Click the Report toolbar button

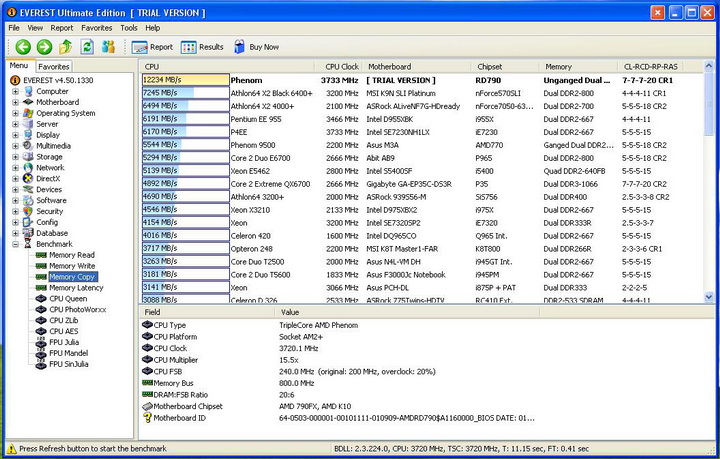point(152,47)
